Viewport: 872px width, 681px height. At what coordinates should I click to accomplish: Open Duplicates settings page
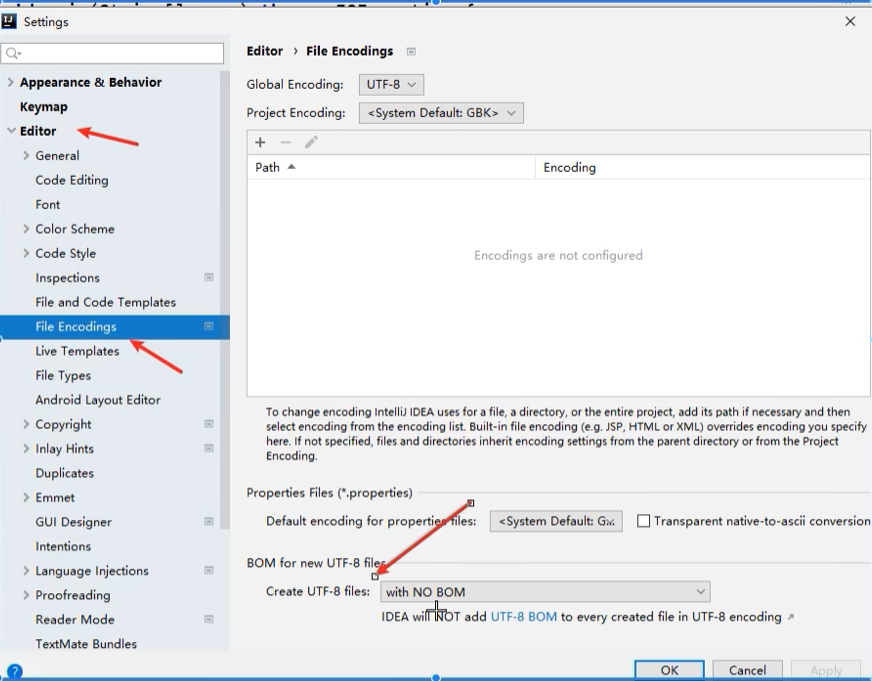coord(65,473)
